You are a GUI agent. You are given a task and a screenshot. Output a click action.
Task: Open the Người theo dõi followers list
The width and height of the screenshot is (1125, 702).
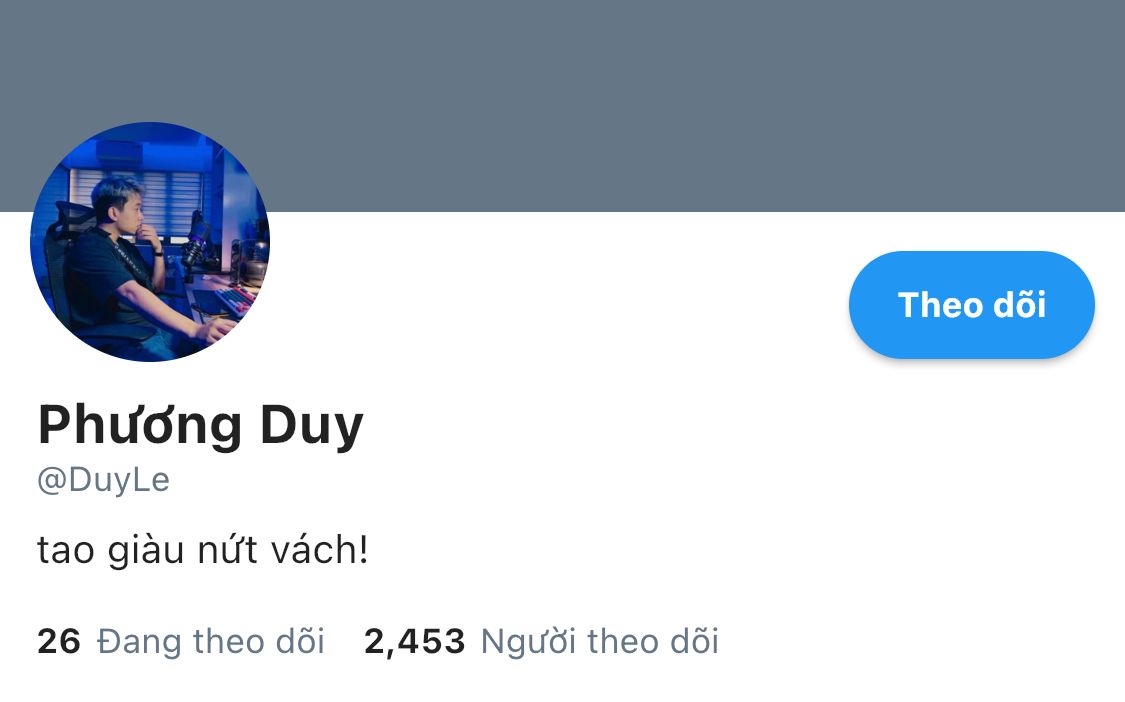pyautogui.click(x=599, y=641)
